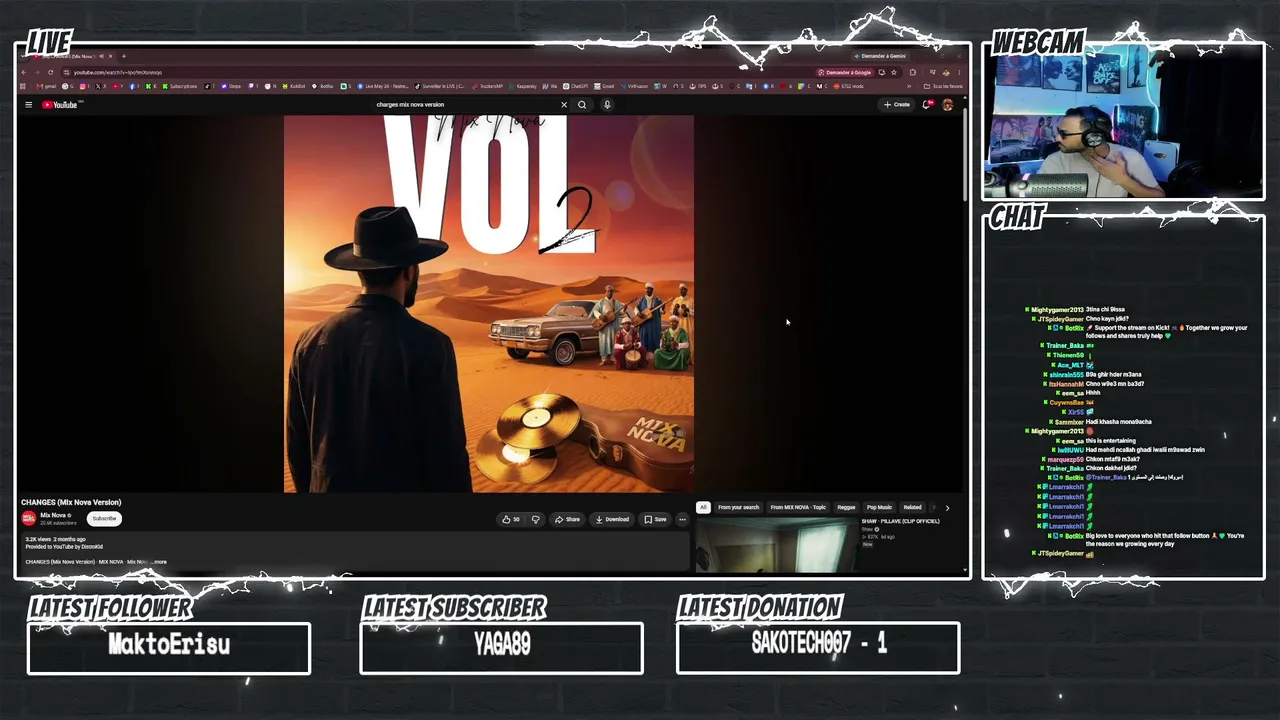Mute the tab via its speaker icon
The width and height of the screenshot is (1280, 720).
pyautogui.click(x=100, y=56)
